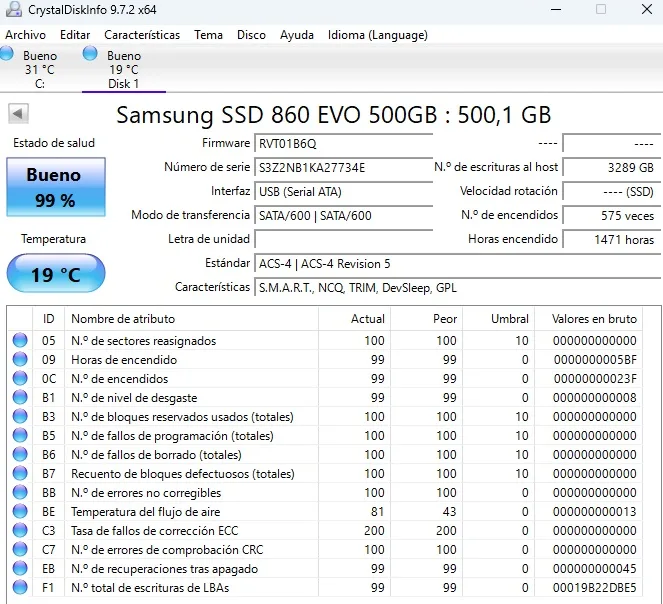663x604 pixels.
Task: Click status orb of attribute BB row
Action: [x=20, y=492]
